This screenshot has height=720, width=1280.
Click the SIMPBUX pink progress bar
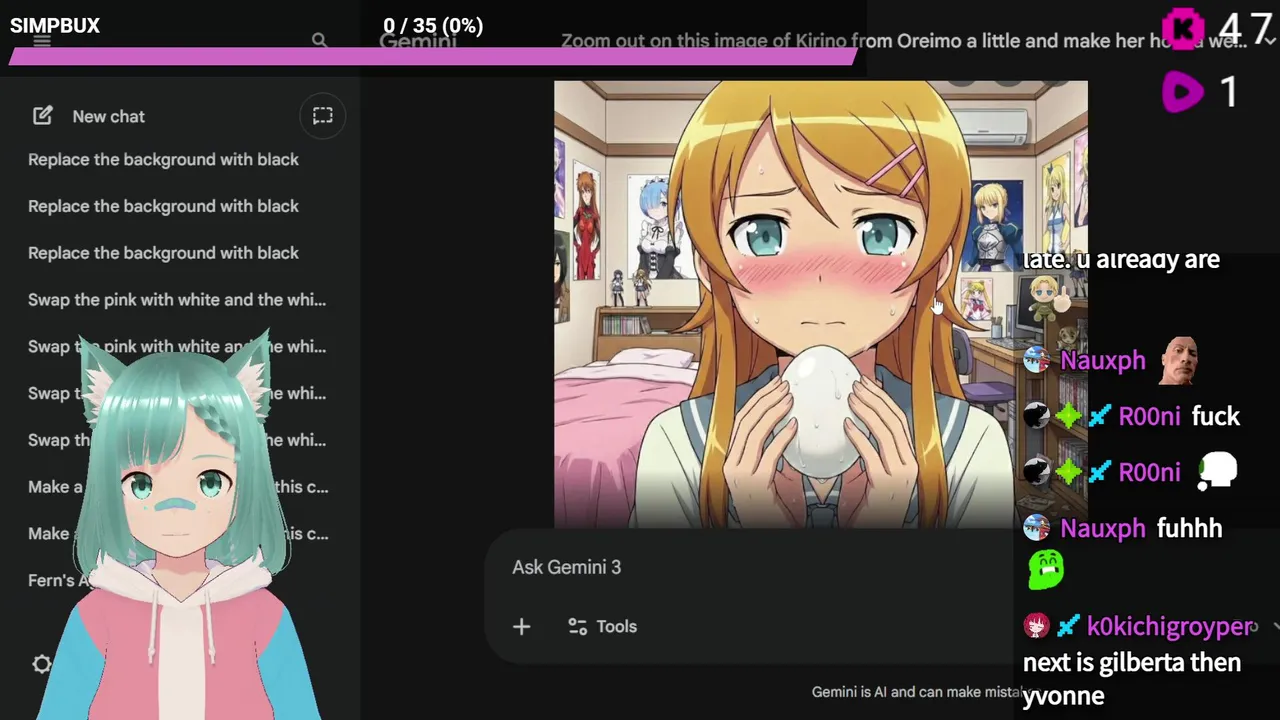pos(432,57)
